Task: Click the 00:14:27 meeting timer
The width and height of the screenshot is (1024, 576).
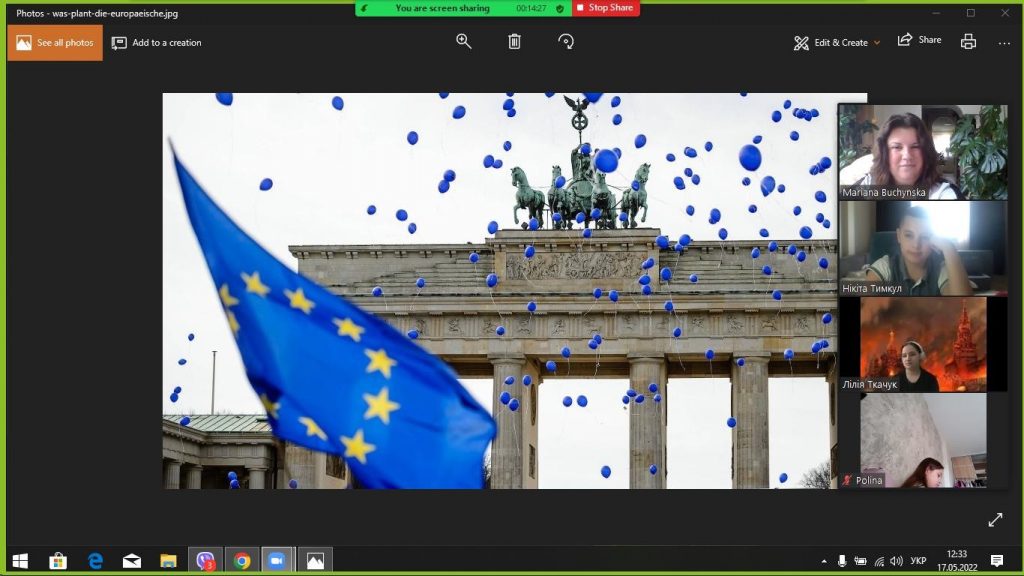Action: point(531,8)
